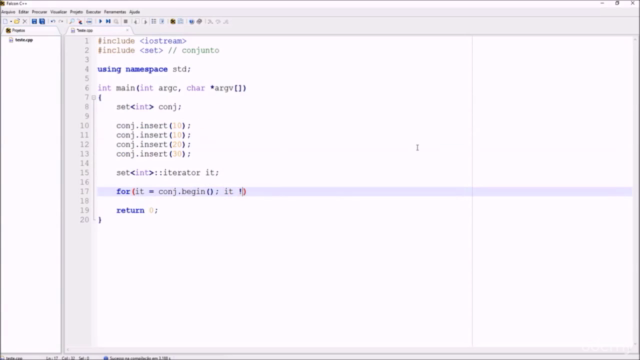The width and height of the screenshot is (640, 360).
Task: Click the Falcon logo toolbar icon
Action: (x=173, y=21)
